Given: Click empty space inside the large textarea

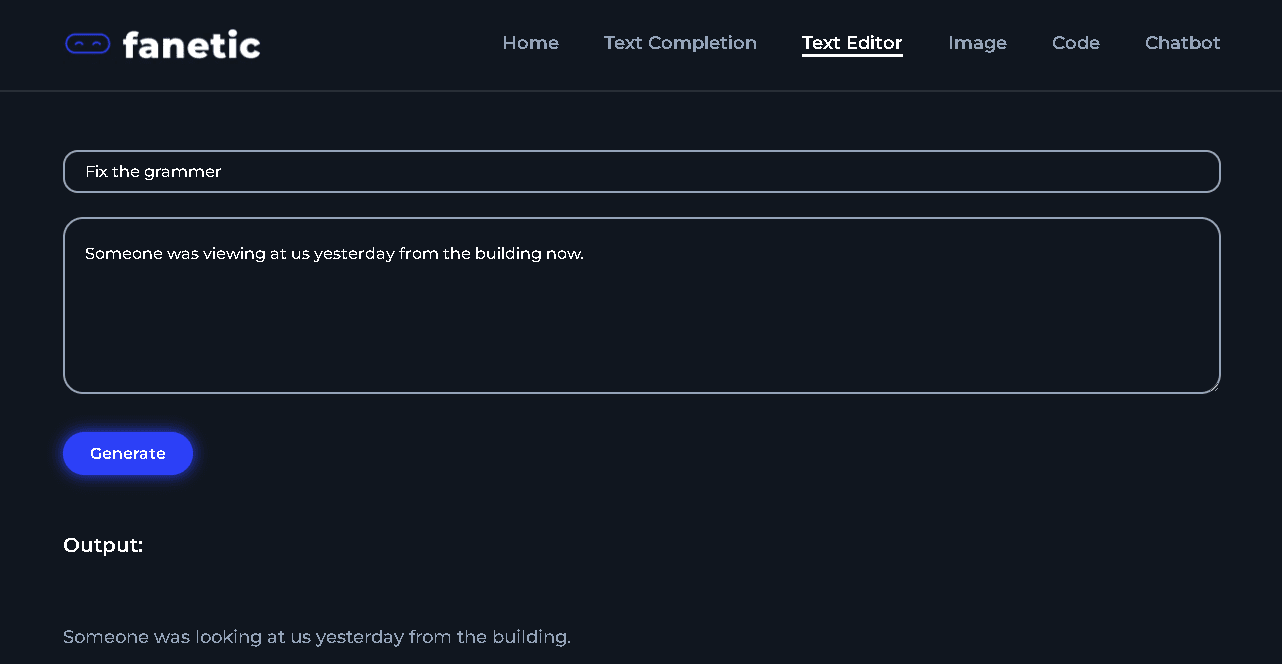Looking at the screenshot, I should (x=642, y=330).
